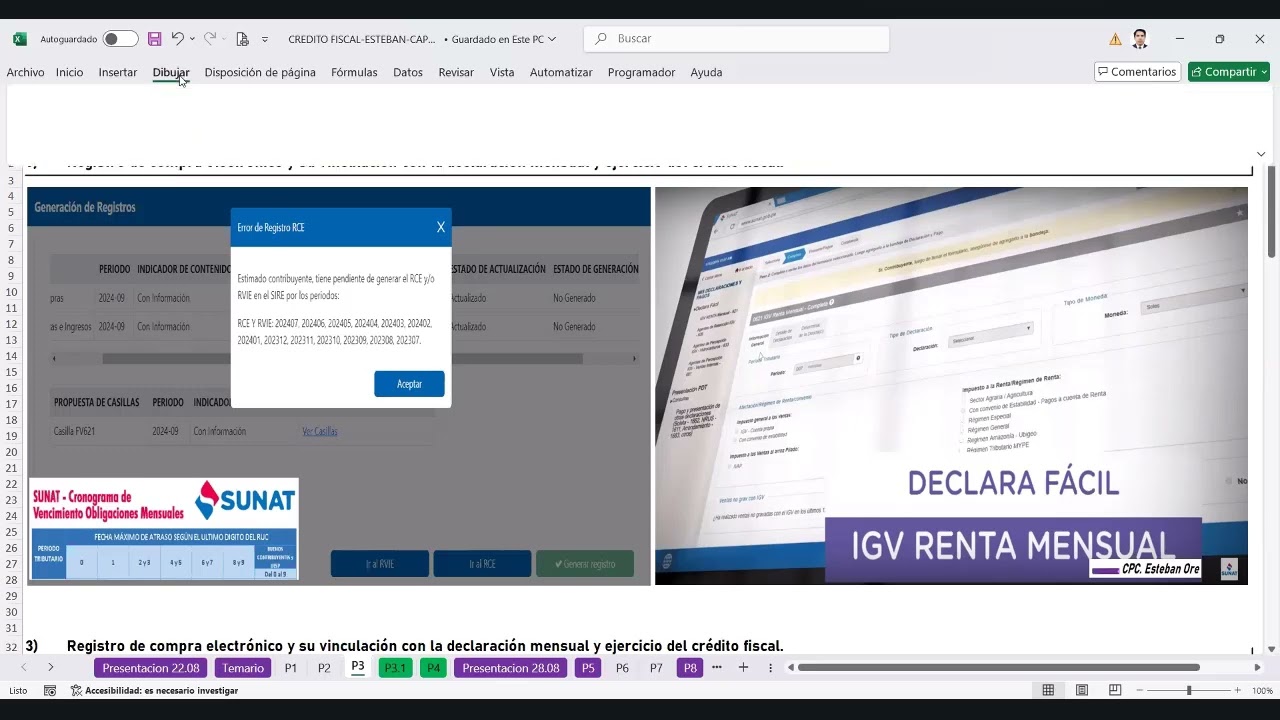The height and width of the screenshot is (720, 1280).
Task: Open the Redo history dropdown arrow
Action: (x=224, y=39)
